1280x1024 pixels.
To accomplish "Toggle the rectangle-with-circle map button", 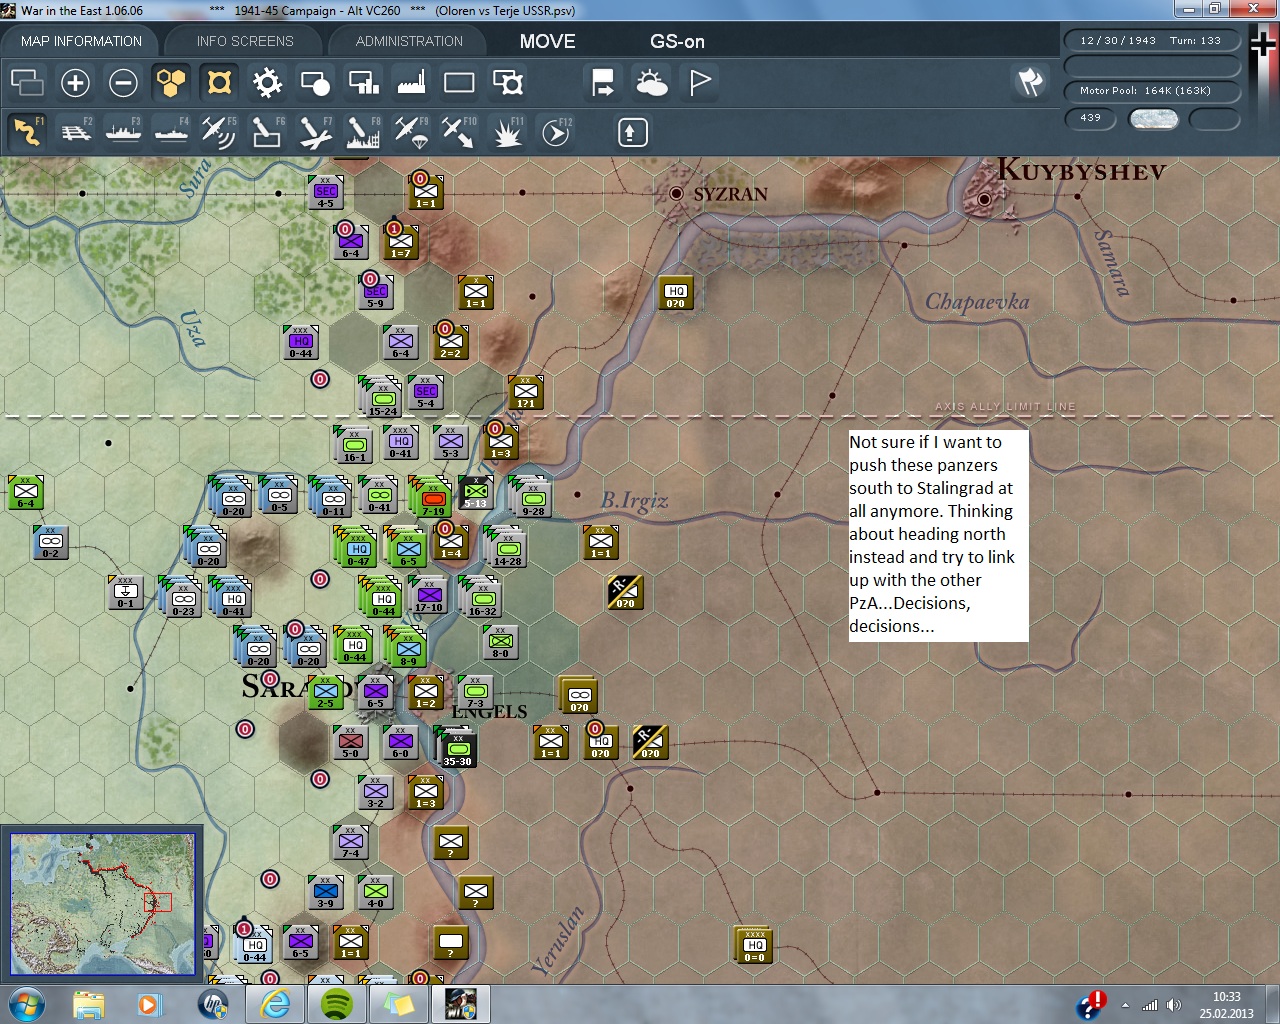I will point(315,82).
